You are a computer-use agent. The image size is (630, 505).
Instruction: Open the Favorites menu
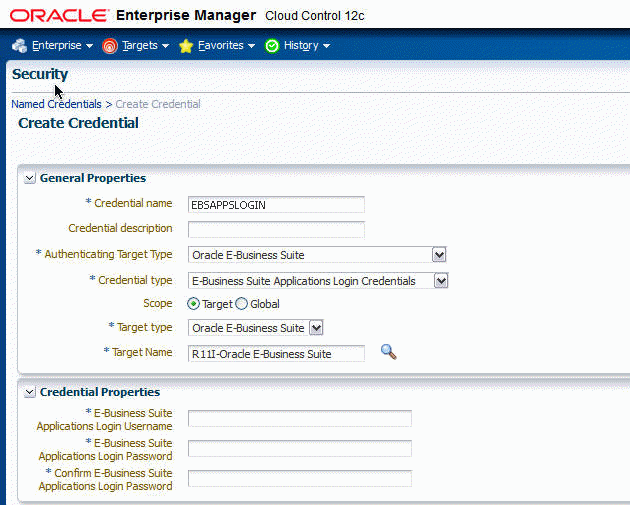226,45
